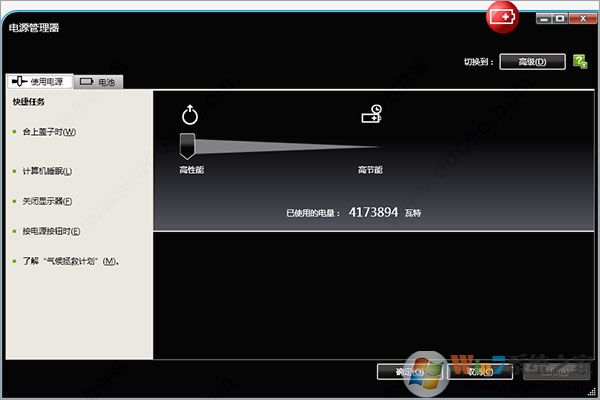The height and width of the screenshot is (400, 600).
Task: Click the resize grip in window corner
Action: [592, 391]
